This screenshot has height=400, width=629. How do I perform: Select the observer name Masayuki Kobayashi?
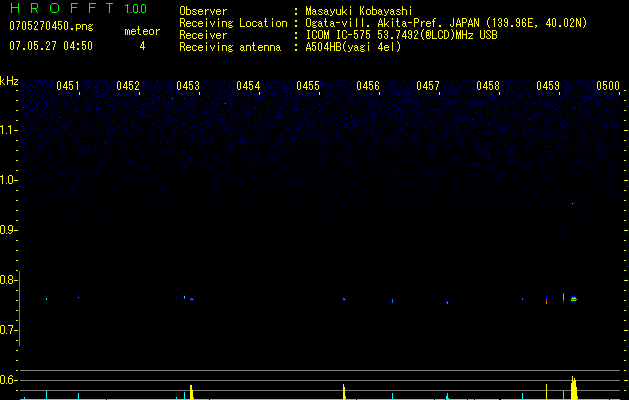pyautogui.click(x=359, y=11)
